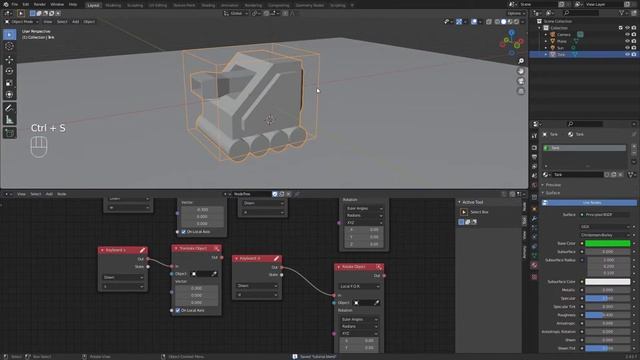The image size is (640, 360).
Task: Open the Material properties tab icon
Action: click(x=534, y=265)
